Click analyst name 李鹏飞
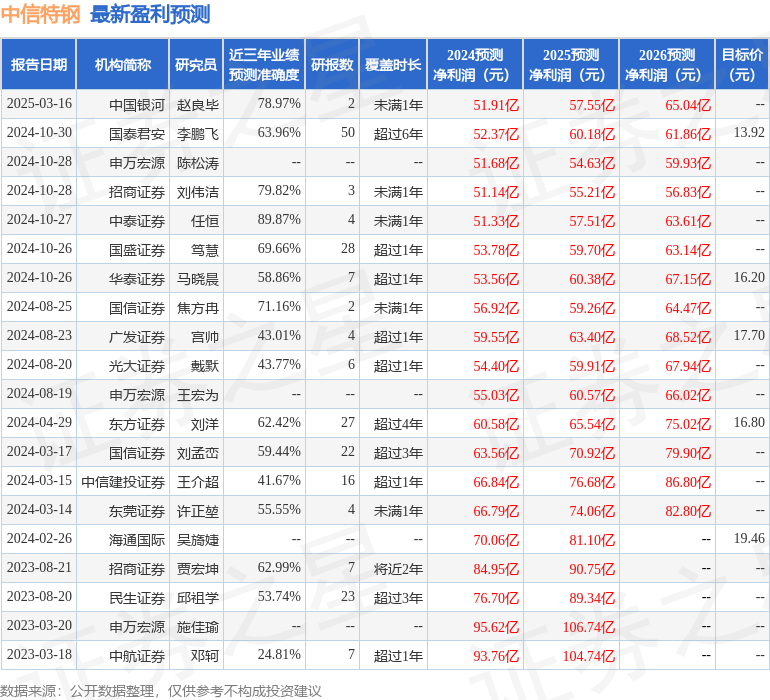Image resolution: width=770 pixels, height=700 pixels. click(198, 133)
